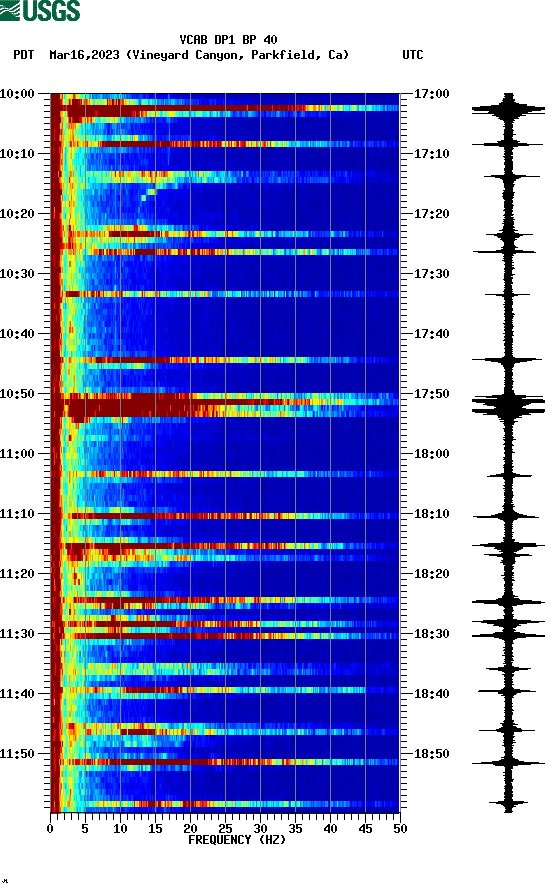
Task: Click the spectrogram event band at 17:33 UTC
Action: pyautogui.click(x=225, y=294)
